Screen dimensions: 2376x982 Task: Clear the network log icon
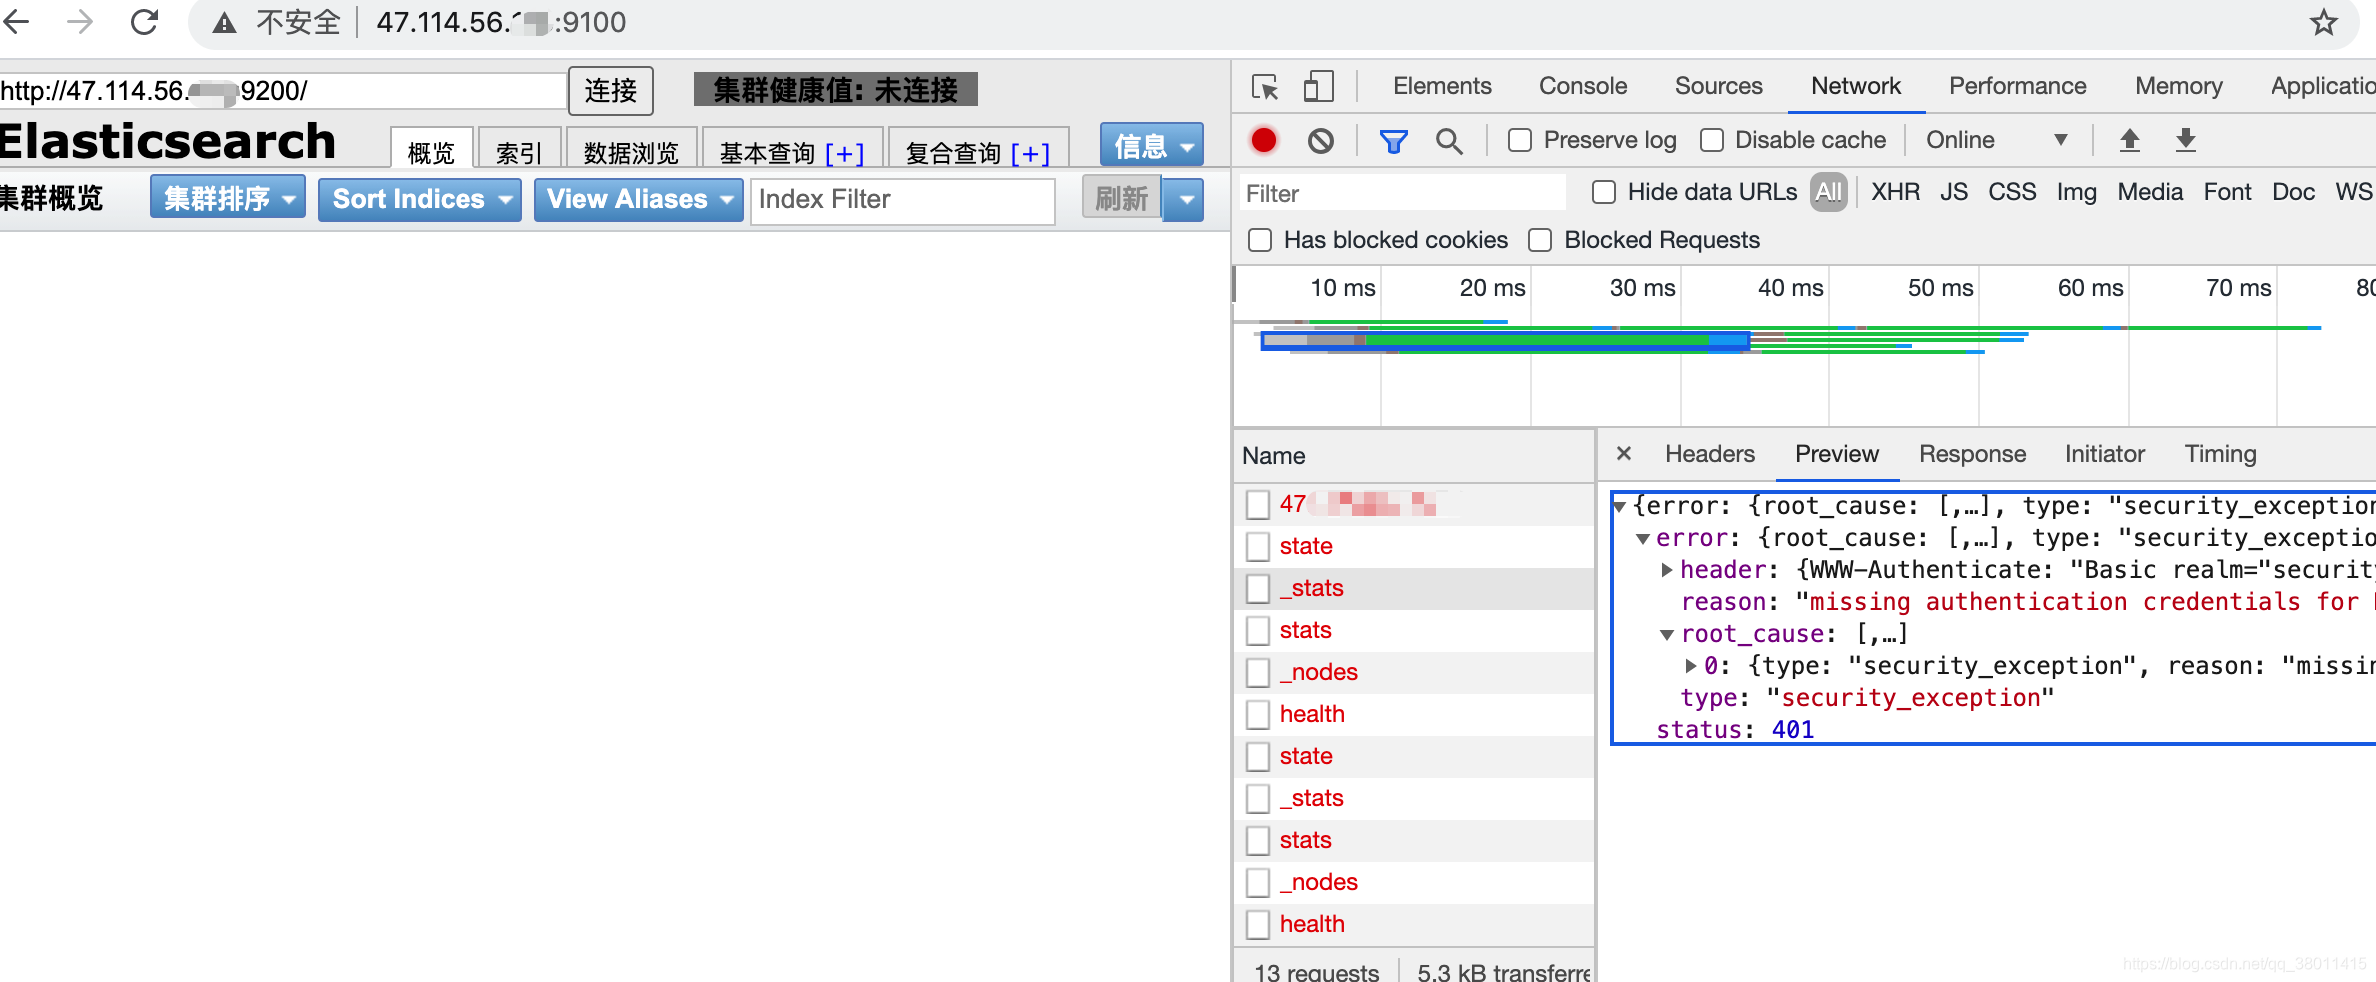(1320, 141)
